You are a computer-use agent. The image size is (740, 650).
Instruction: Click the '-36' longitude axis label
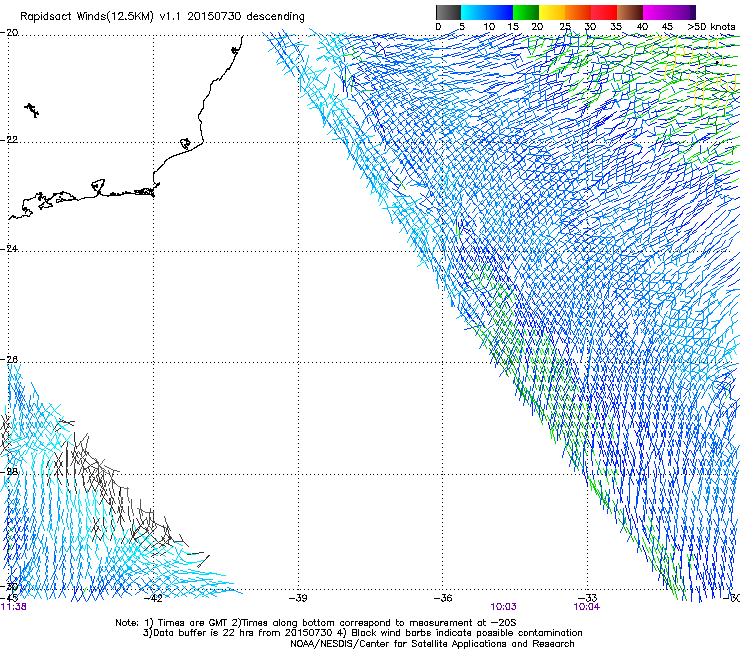[443, 598]
